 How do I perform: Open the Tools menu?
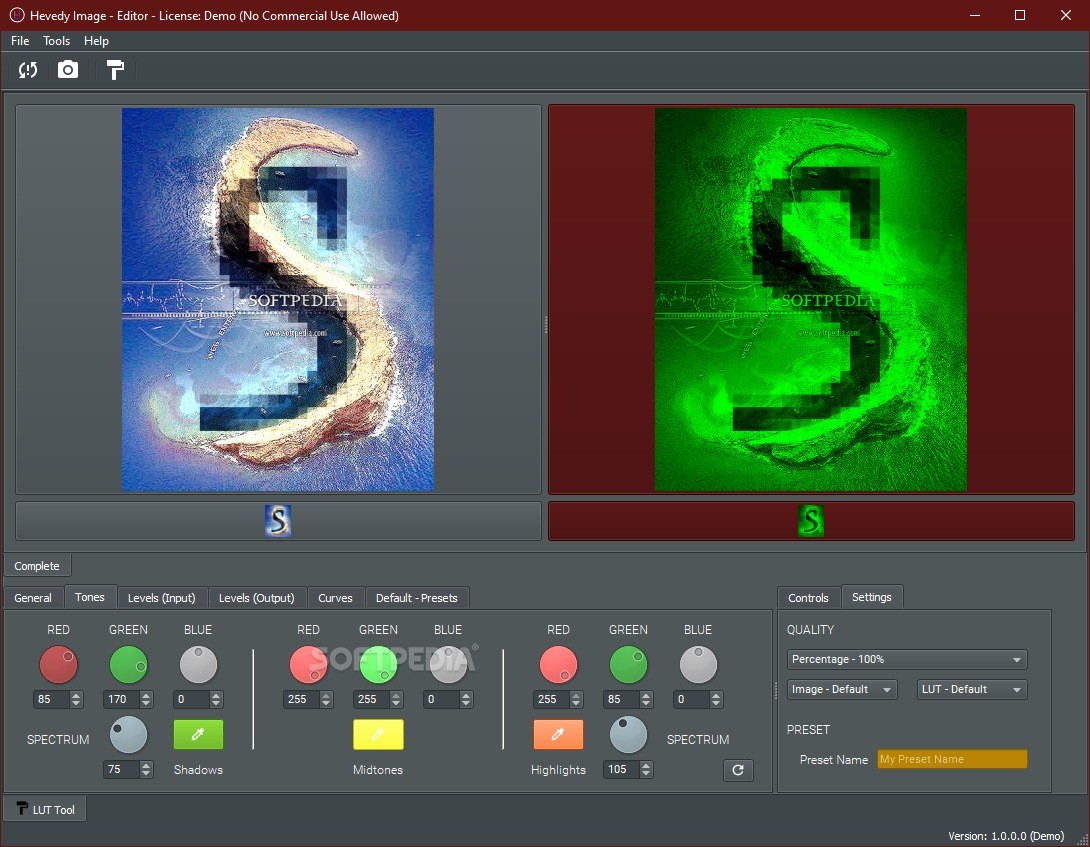click(56, 41)
